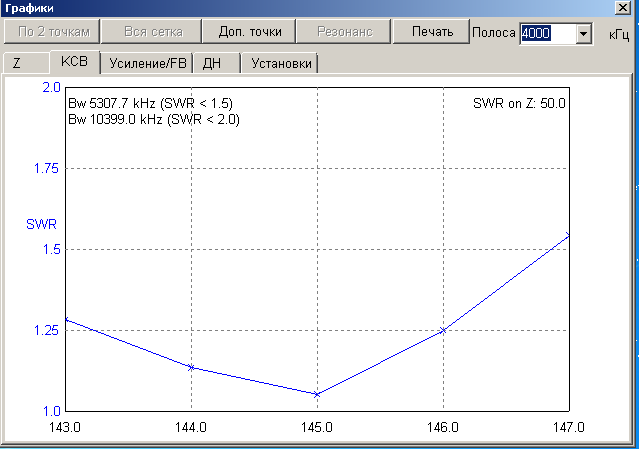Open the Усиление/FB tab
Viewport: 639px width, 449px height.
148,64
